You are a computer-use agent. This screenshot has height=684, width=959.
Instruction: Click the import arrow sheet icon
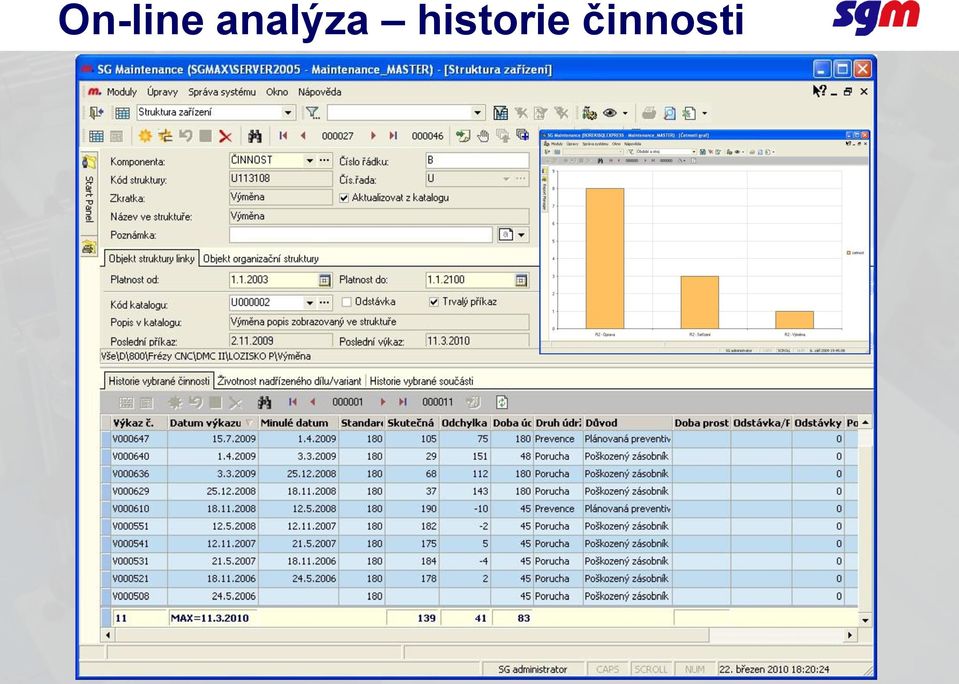coord(463,136)
